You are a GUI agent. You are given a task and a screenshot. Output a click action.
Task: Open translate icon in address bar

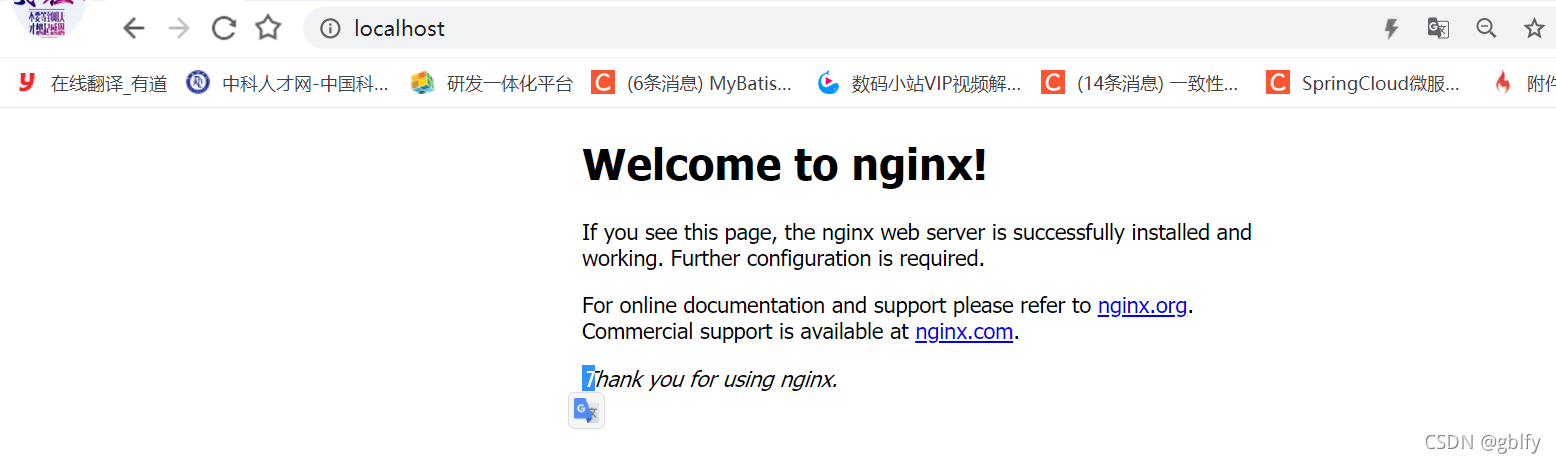click(1438, 29)
